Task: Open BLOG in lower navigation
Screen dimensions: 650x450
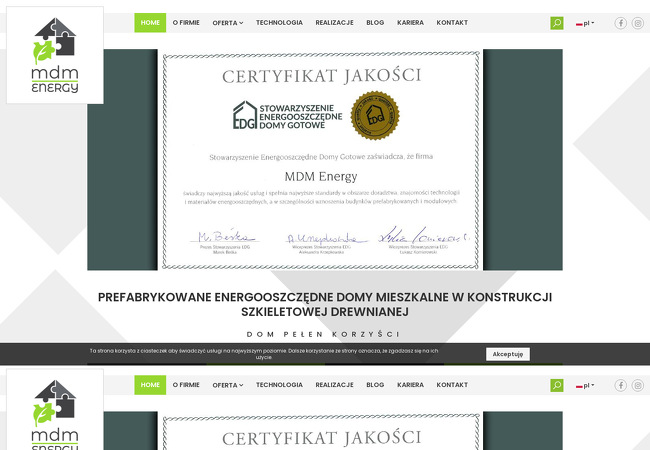Action: pos(375,385)
